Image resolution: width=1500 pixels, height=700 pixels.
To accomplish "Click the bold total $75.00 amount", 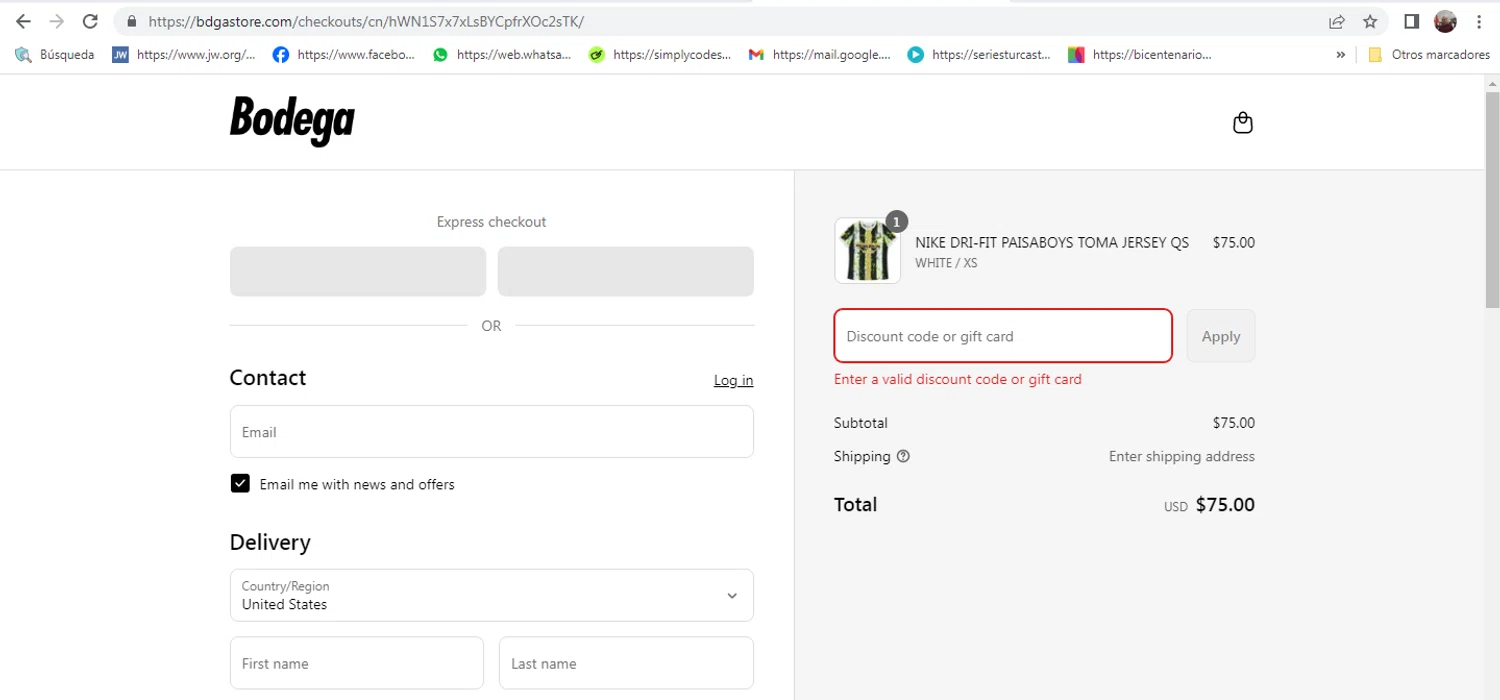I will coord(1225,505).
